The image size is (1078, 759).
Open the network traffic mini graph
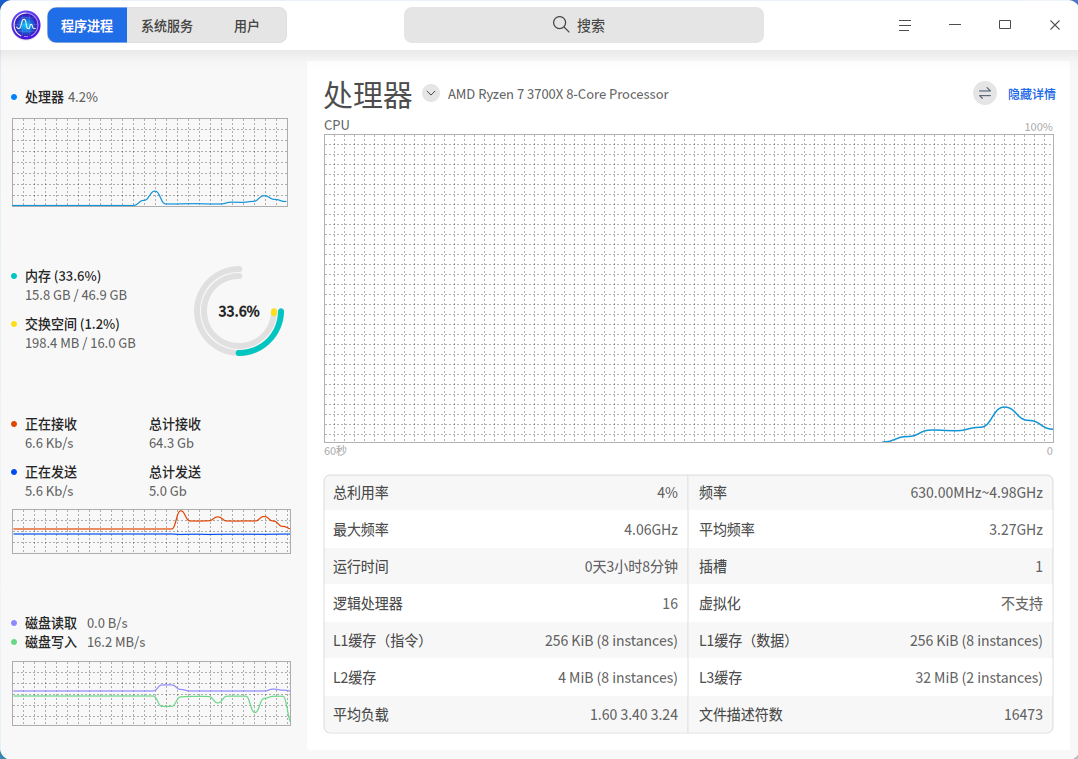(x=151, y=531)
